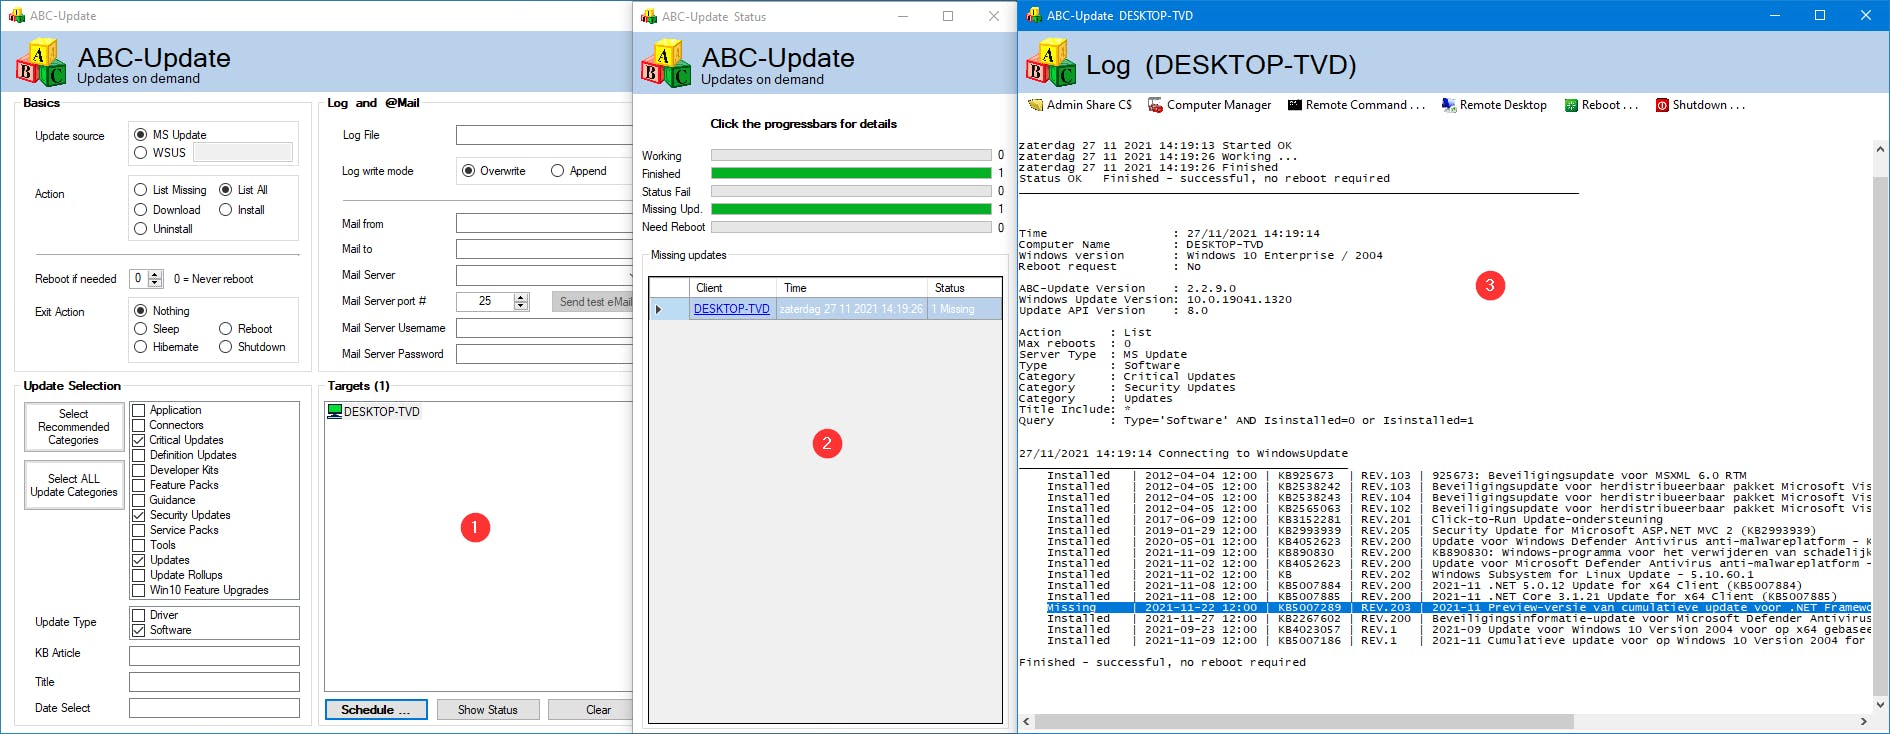The height and width of the screenshot is (734, 1890).
Task: Sort status list by Status column
Action: coord(964,288)
